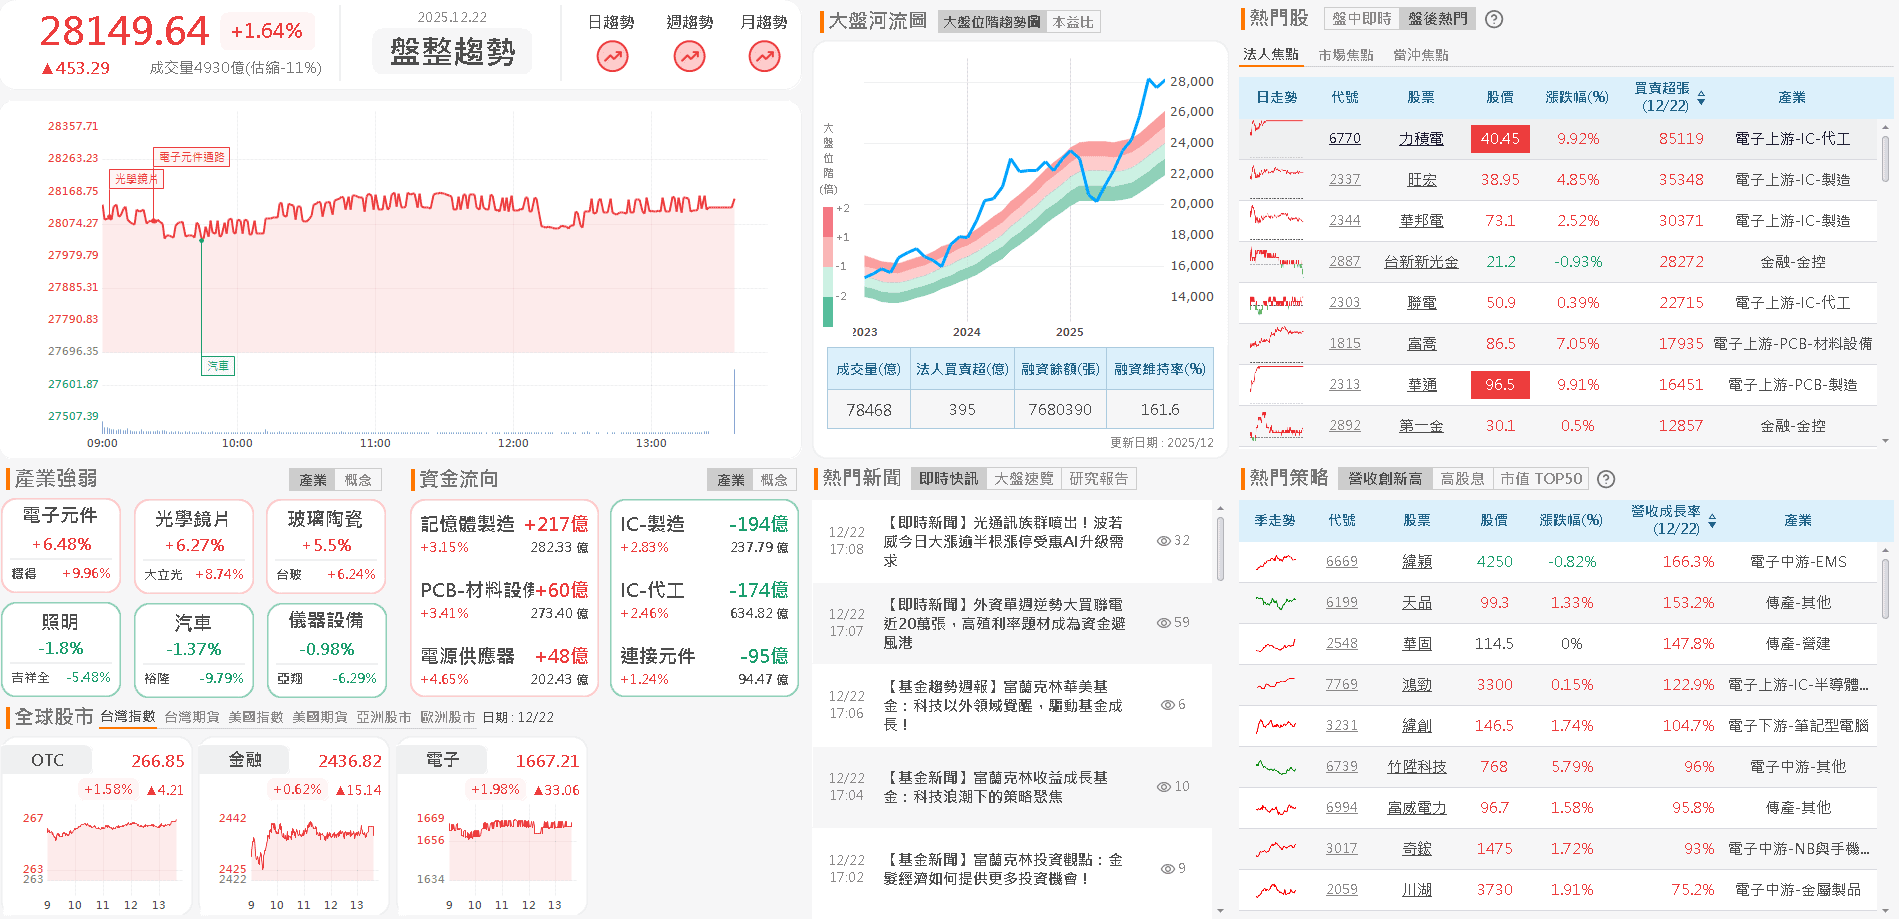Viewport: 1899px width, 919px height.
Task: Click the 月趨勢 monthly trend signal icon
Action: (763, 57)
